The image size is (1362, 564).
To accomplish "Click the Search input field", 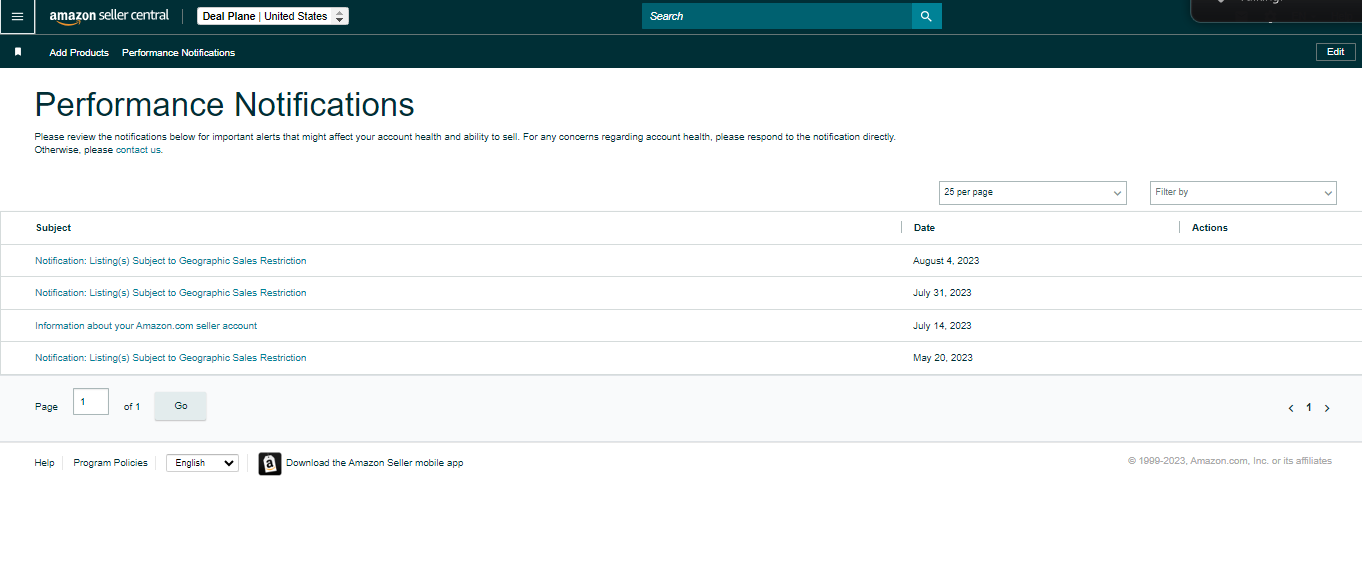I will point(777,16).
